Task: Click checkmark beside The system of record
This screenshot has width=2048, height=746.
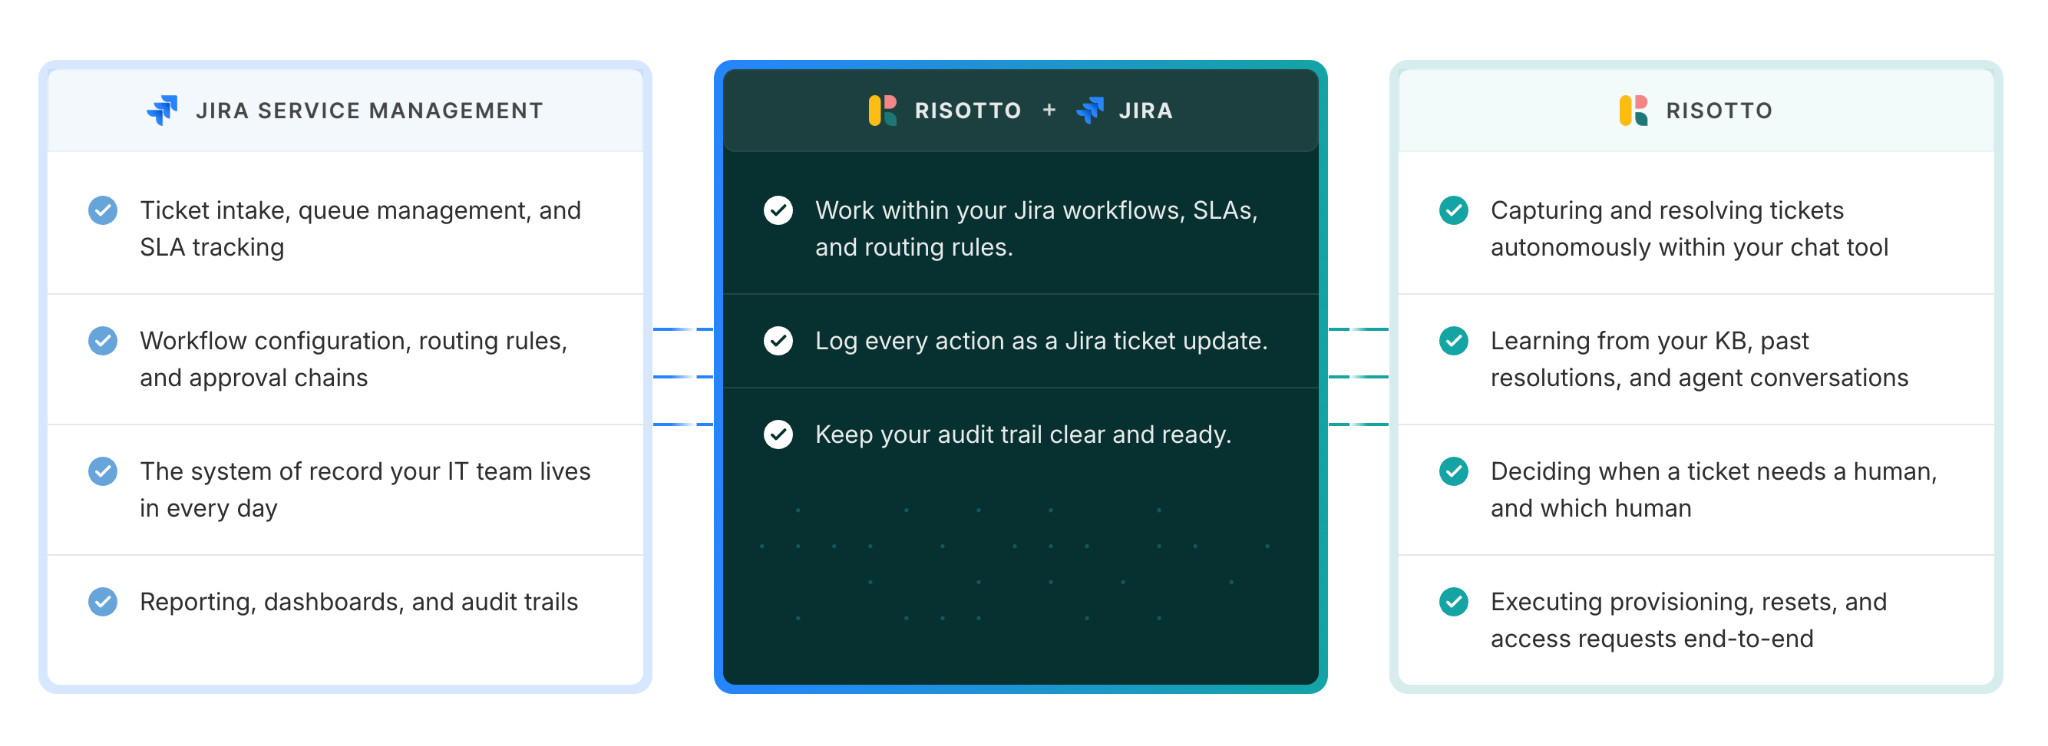Action: (x=103, y=471)
